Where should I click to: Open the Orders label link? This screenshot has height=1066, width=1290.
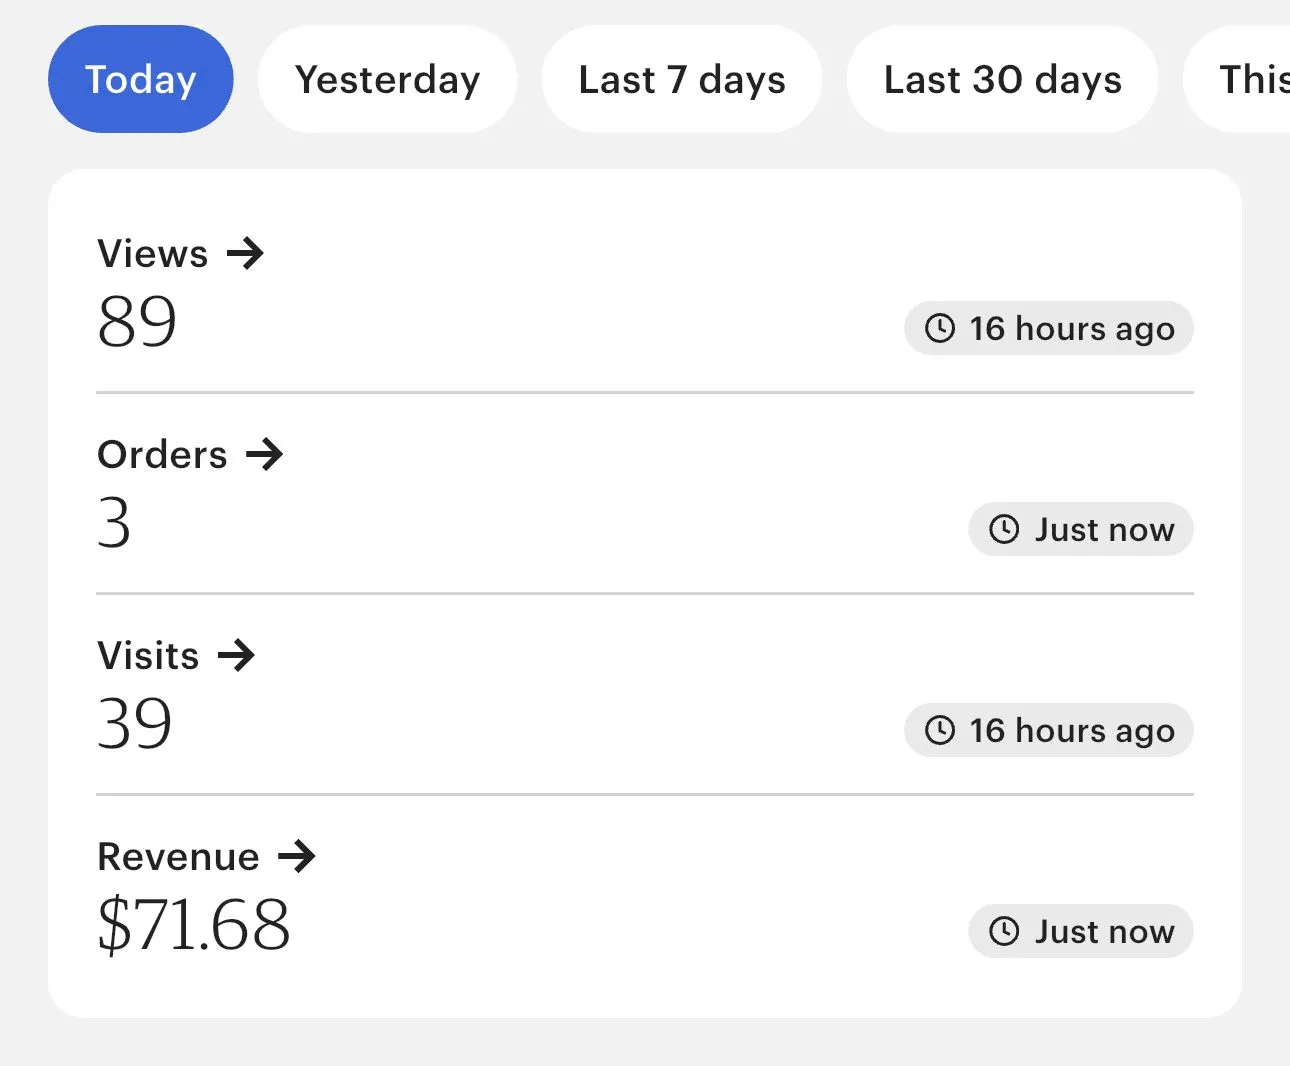pos(163,455)
